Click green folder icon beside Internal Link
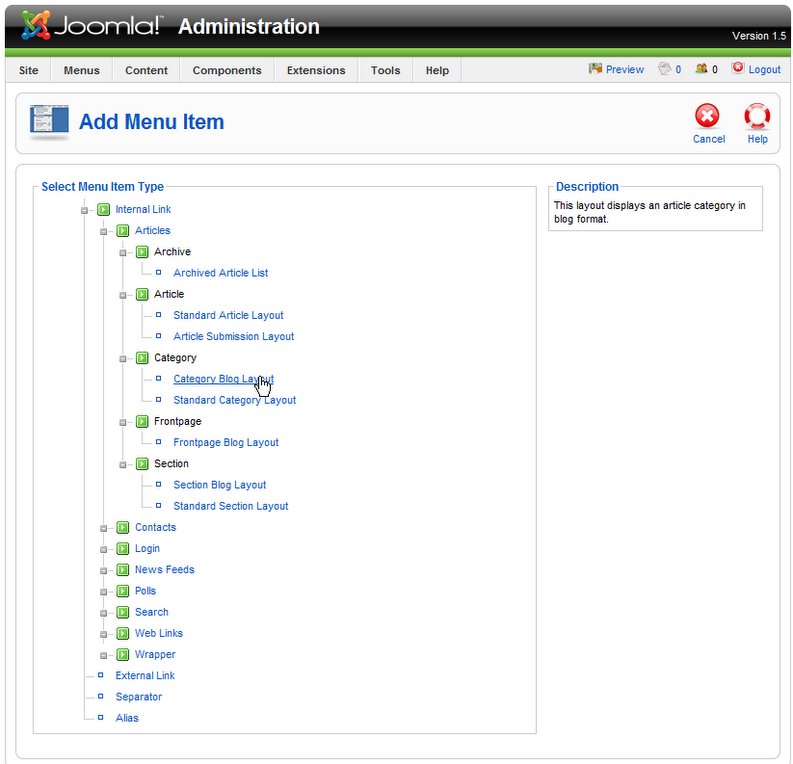Screen dimensions: 793x764 (104, 209)
